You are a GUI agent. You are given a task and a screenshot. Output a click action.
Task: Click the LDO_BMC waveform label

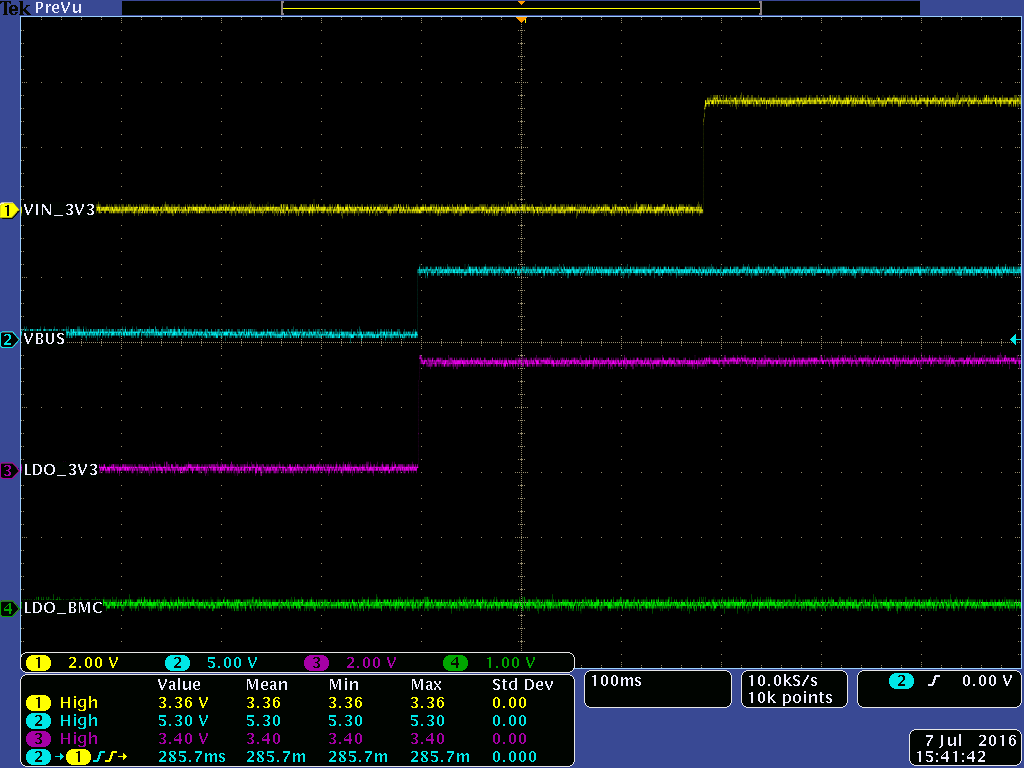(63, 608)
